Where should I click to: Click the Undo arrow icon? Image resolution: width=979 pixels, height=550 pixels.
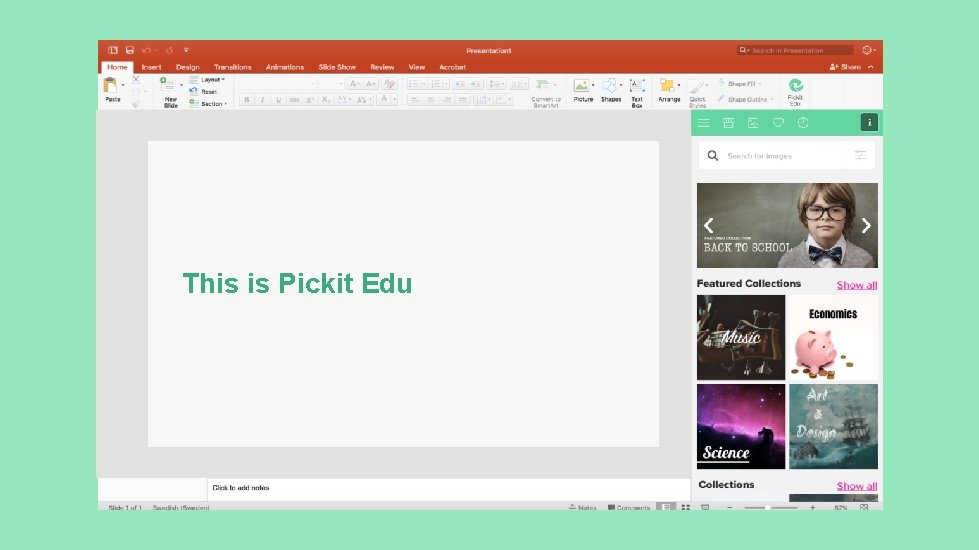coord(146,50)
